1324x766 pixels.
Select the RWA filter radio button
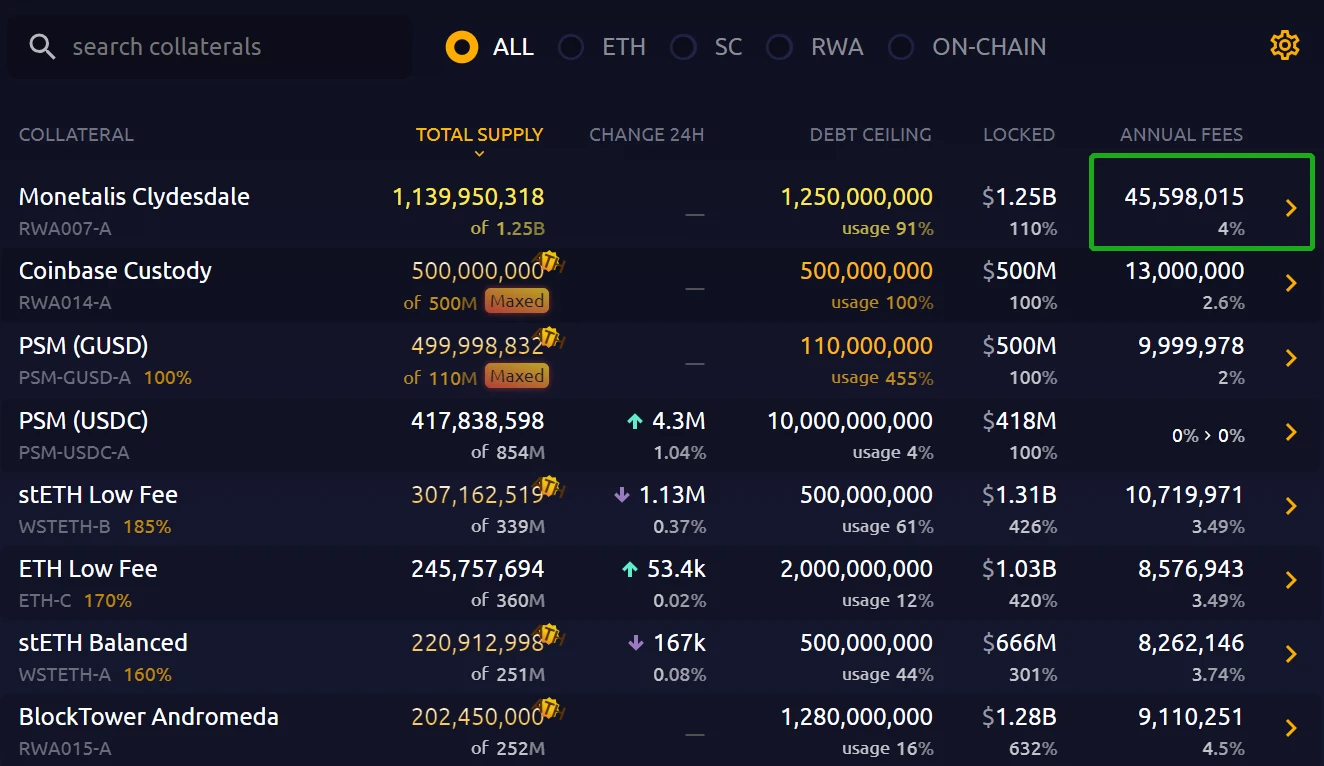tap(779, 47)
